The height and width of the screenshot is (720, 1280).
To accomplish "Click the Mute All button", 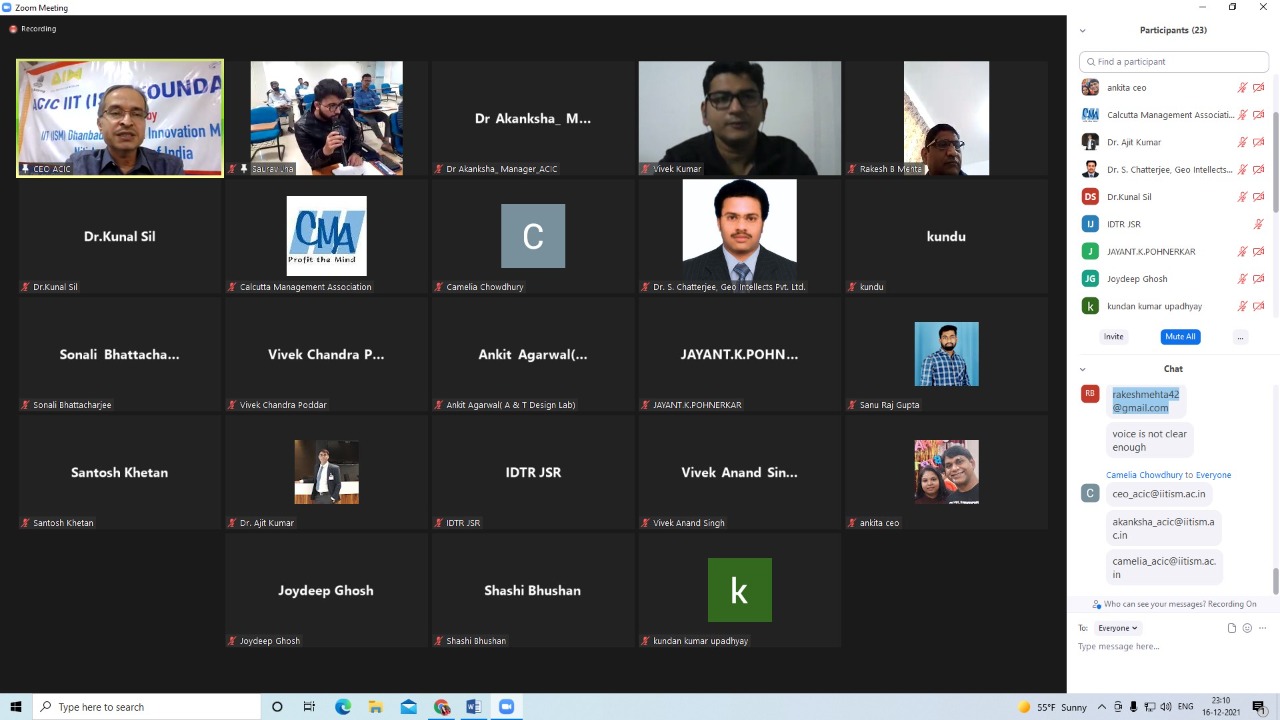I will [1180, 337].
